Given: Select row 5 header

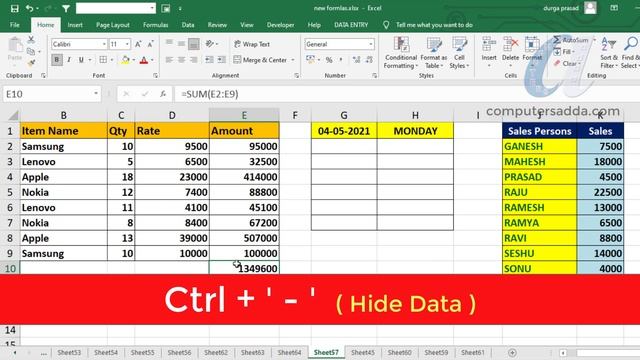Looking at the screenshot, I should 10,192.
